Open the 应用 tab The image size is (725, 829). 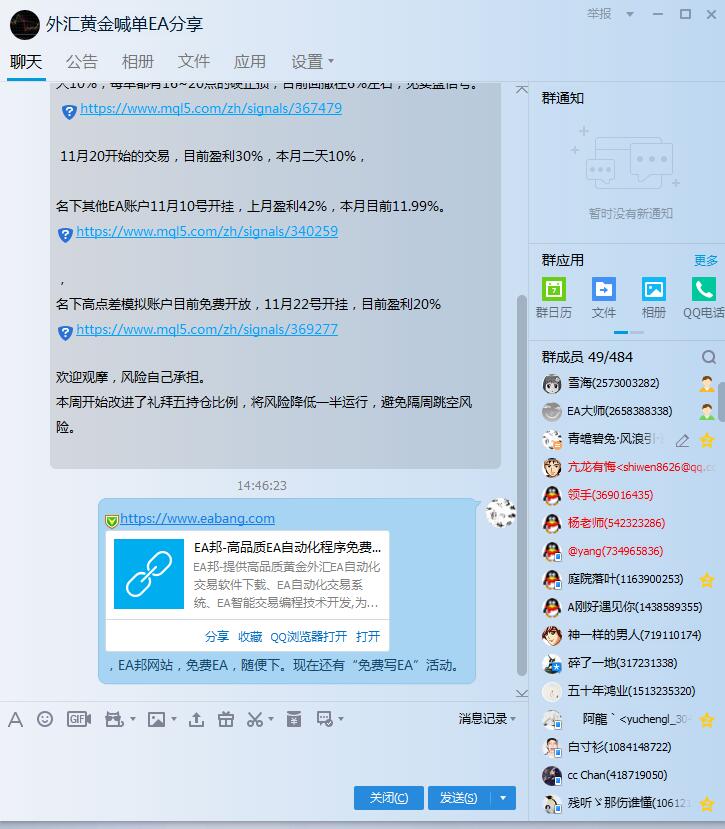250,61
